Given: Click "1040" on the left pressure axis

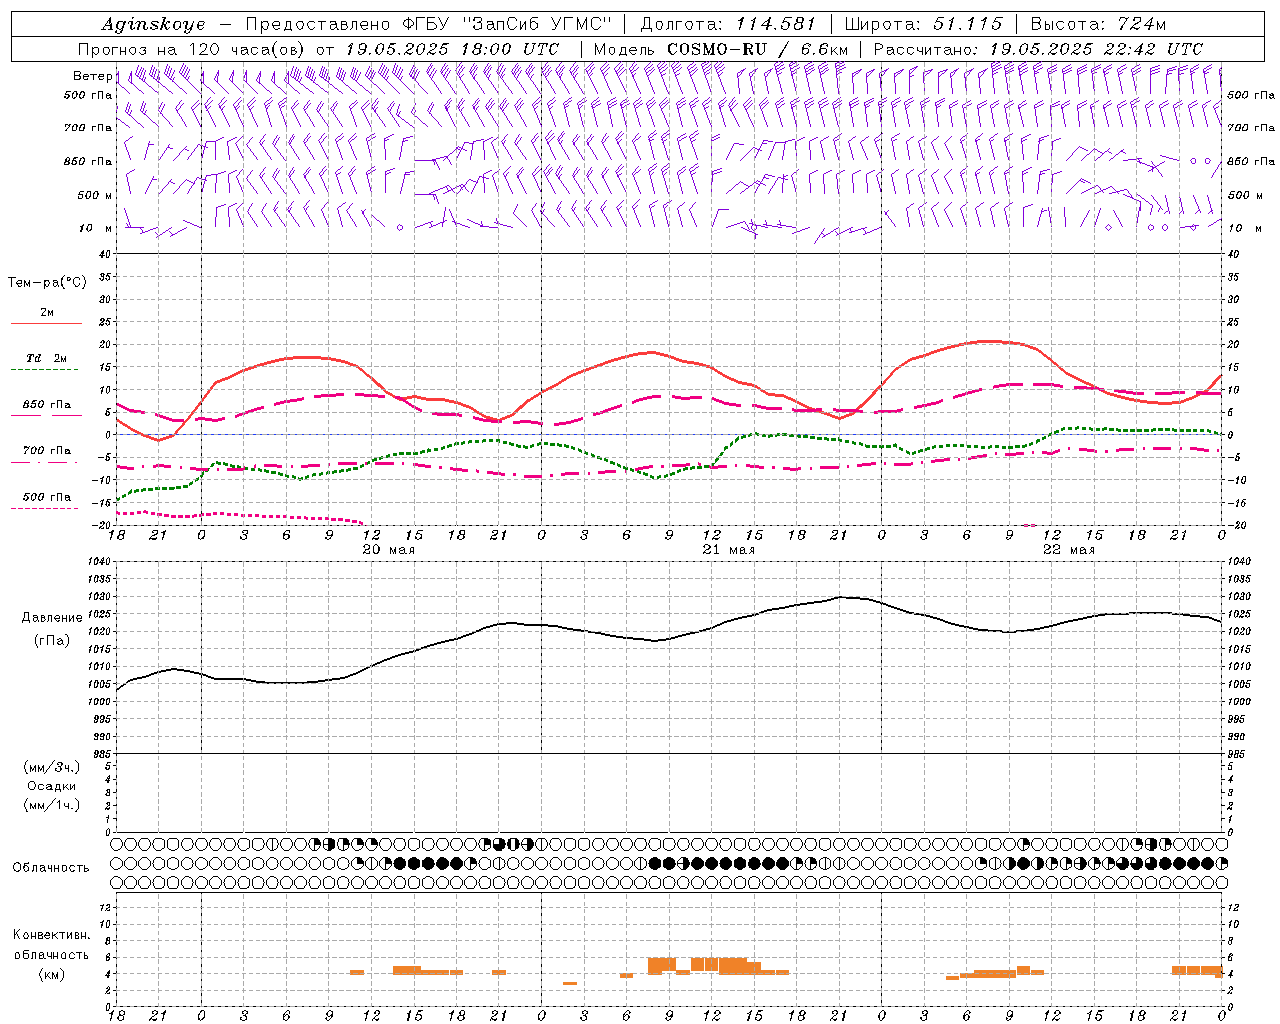Looking at the screenshot, I should coord(100,562).
